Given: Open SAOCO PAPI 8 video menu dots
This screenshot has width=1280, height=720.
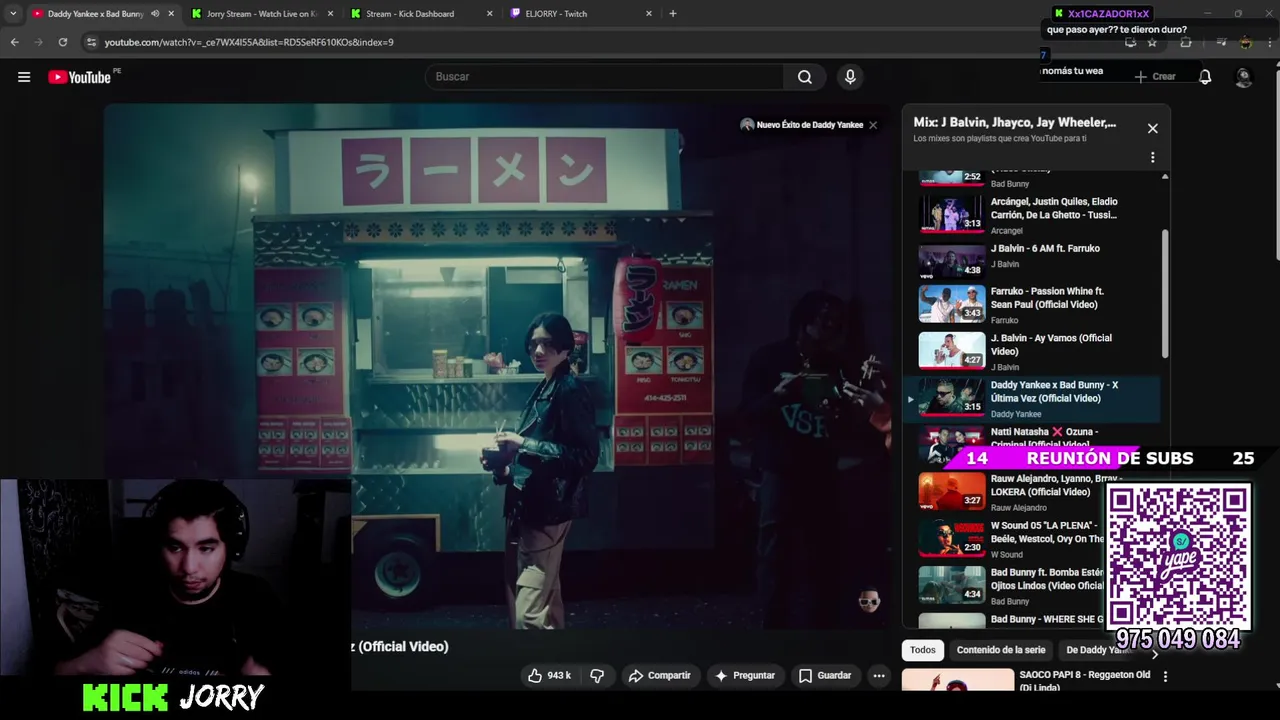Looking at the screenshot, I should (x=1164, y=676).
